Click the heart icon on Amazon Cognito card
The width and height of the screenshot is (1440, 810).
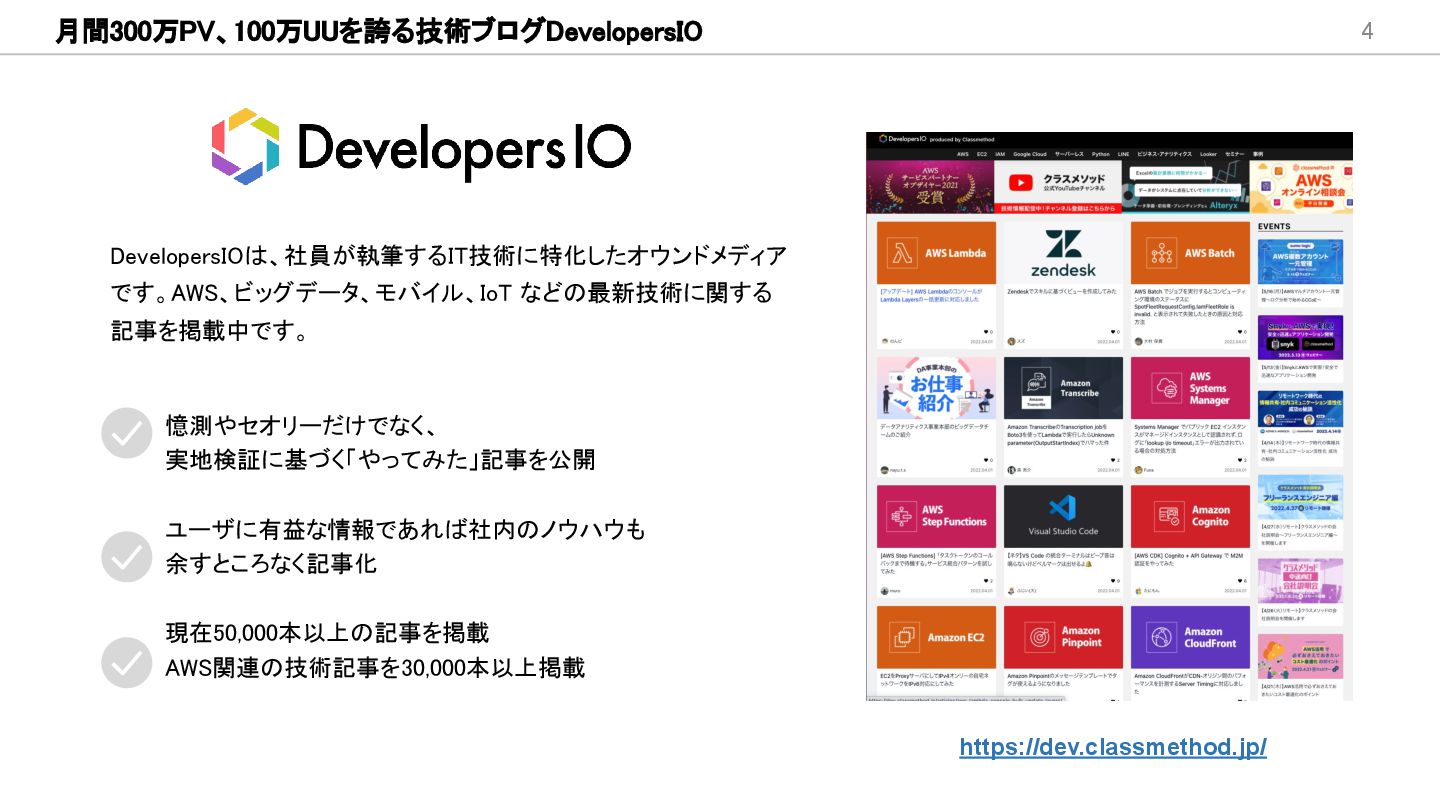[x=1239, y=581]
